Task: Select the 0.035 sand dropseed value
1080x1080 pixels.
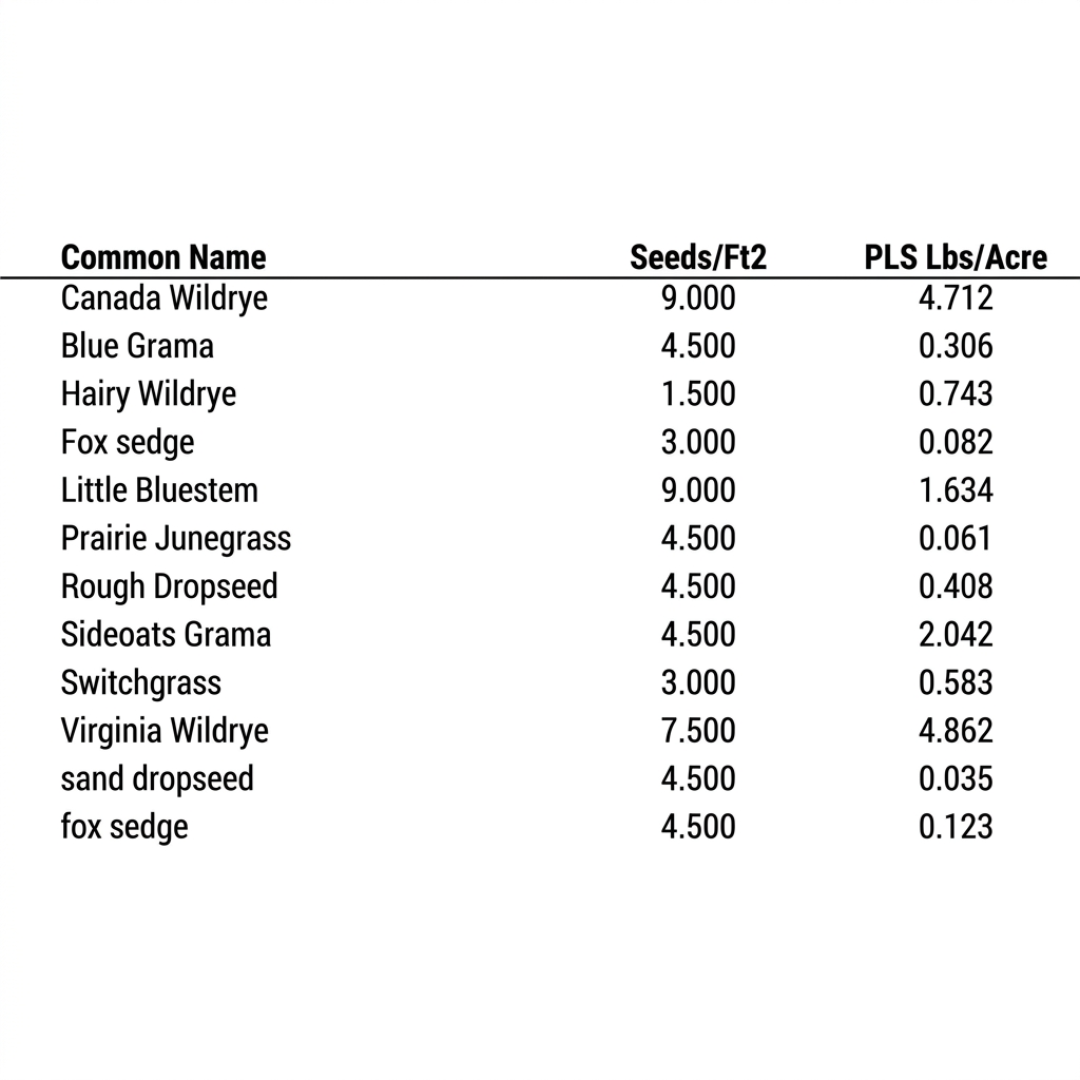Action: point(956,778)
